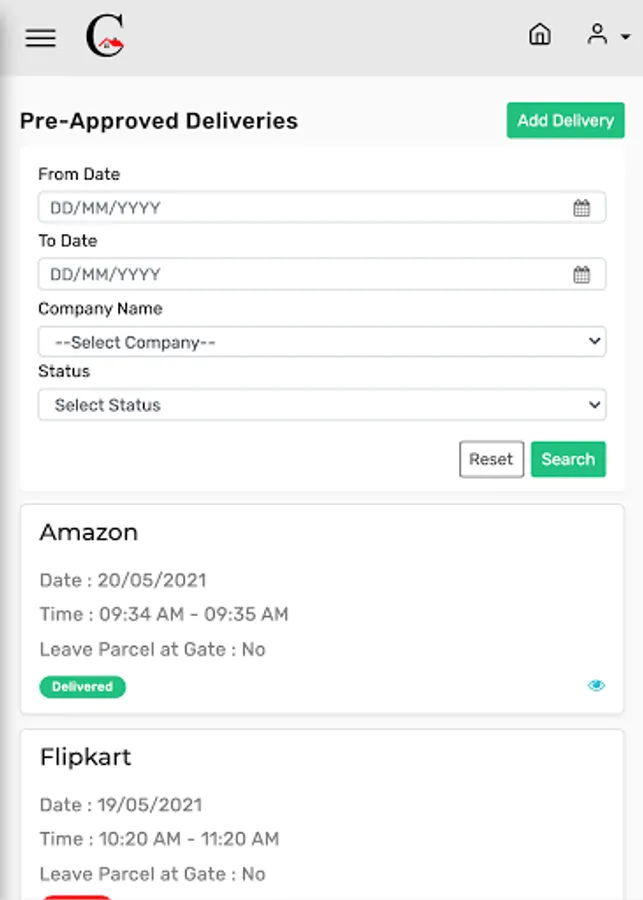Open the From Date calendar picker icon

pos(582,208)
